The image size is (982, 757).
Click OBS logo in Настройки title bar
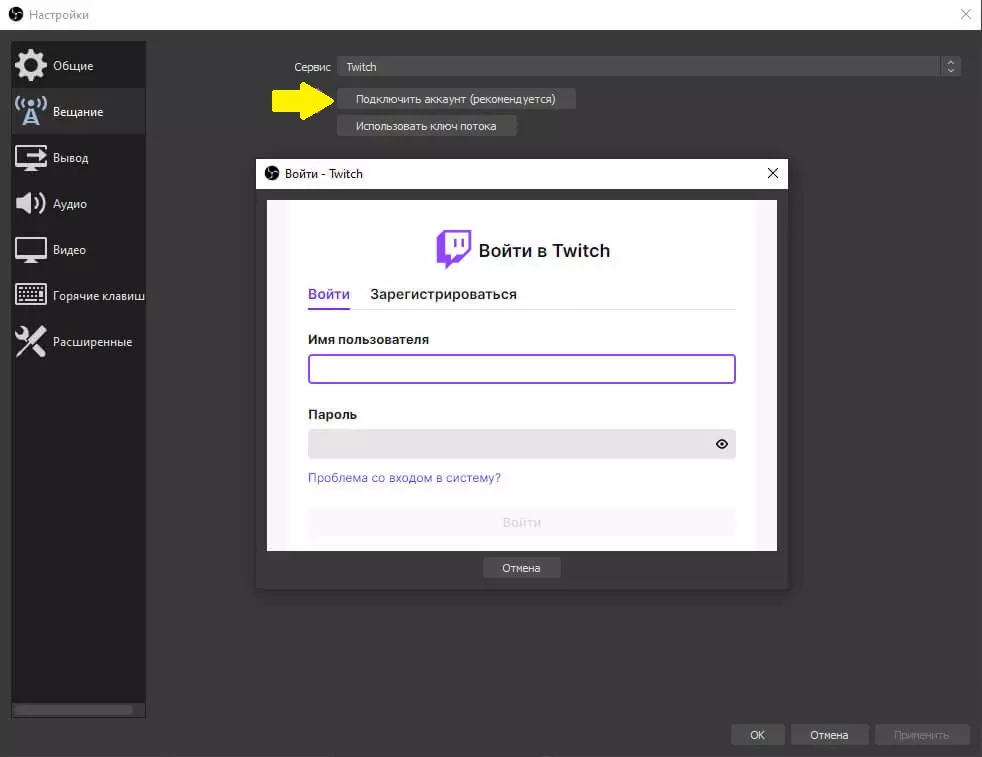[16, 14]
